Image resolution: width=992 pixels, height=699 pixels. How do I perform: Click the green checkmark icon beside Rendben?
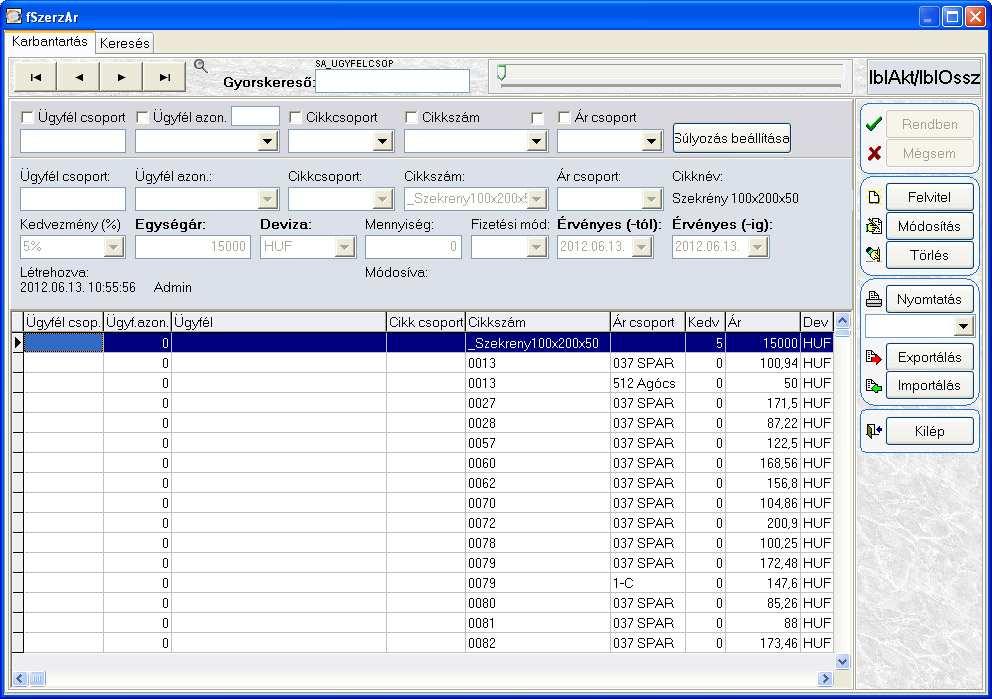pos(874,125)
